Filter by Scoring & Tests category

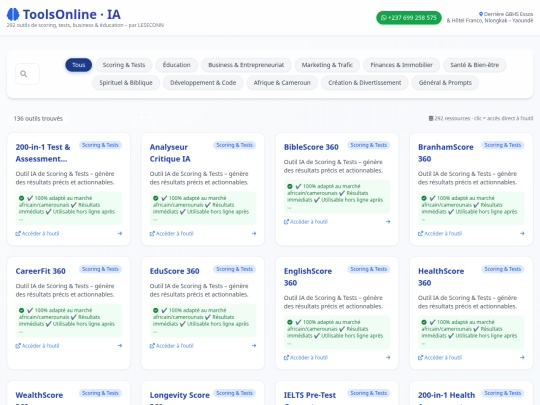tap(124, 65)
